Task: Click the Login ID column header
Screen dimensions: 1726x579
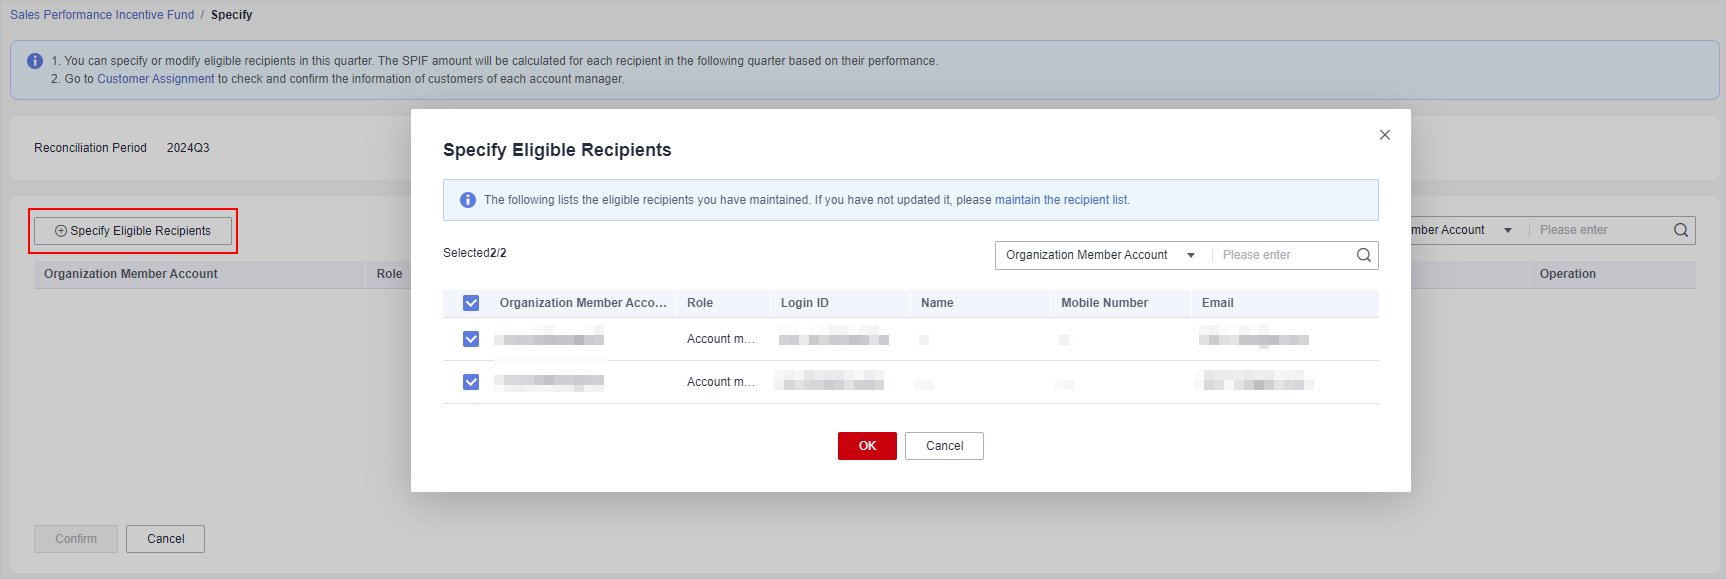Action: 804,303
